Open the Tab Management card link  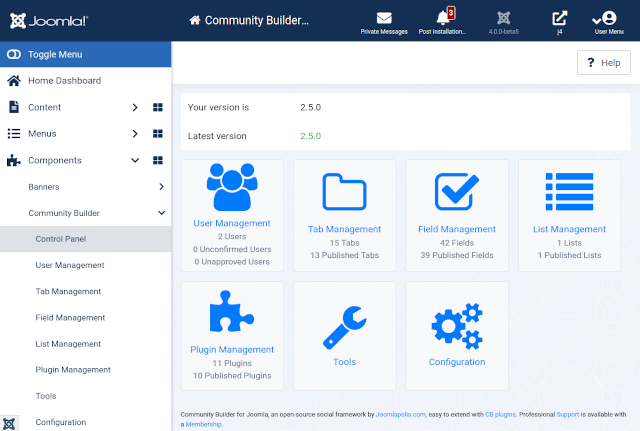(x=344, y=229)
